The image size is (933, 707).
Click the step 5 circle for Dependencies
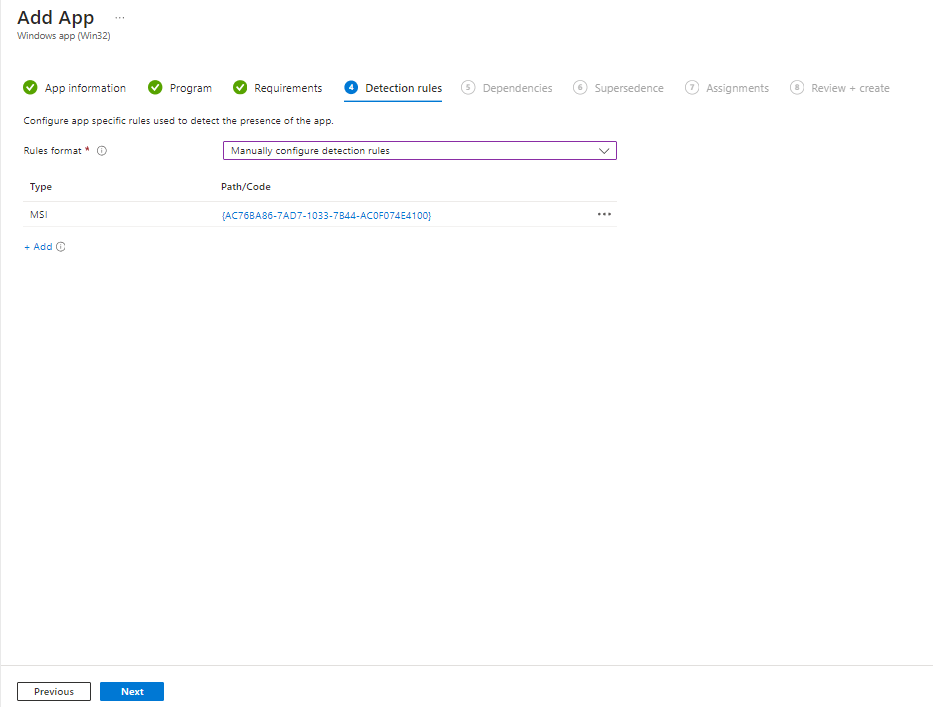pyautogui.click(x=468, y=88)
